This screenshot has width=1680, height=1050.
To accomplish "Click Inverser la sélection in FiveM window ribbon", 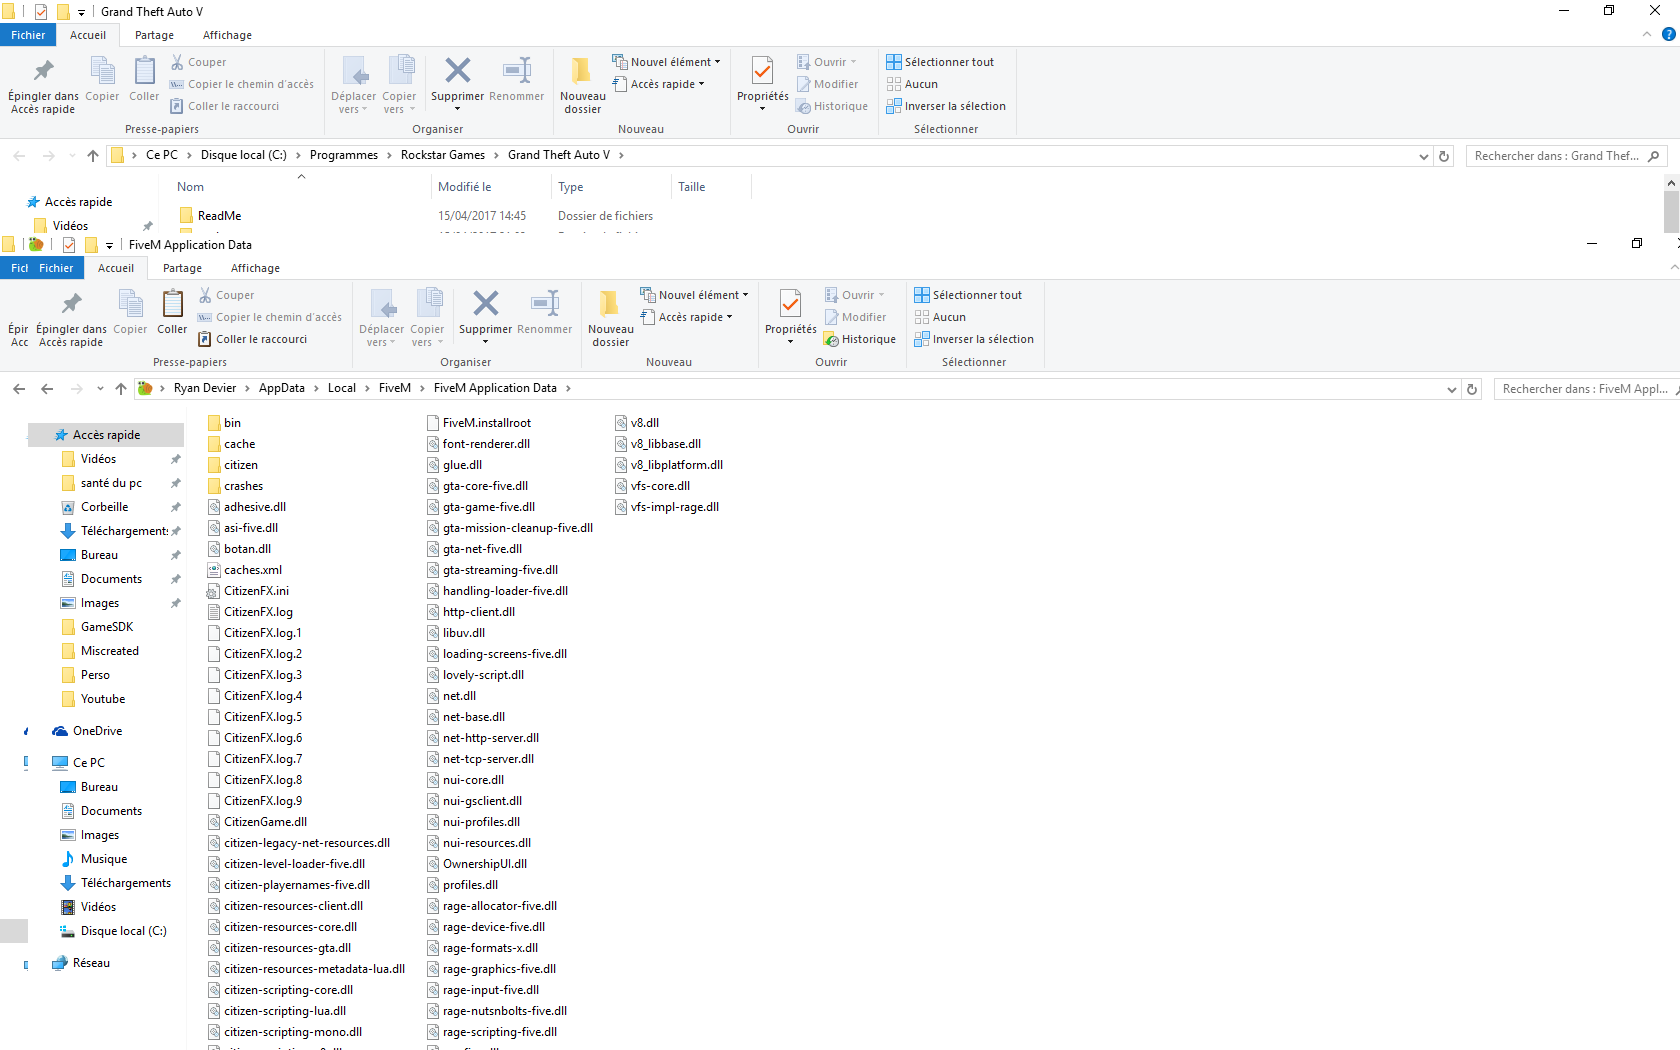I will (x=973, y=339).
